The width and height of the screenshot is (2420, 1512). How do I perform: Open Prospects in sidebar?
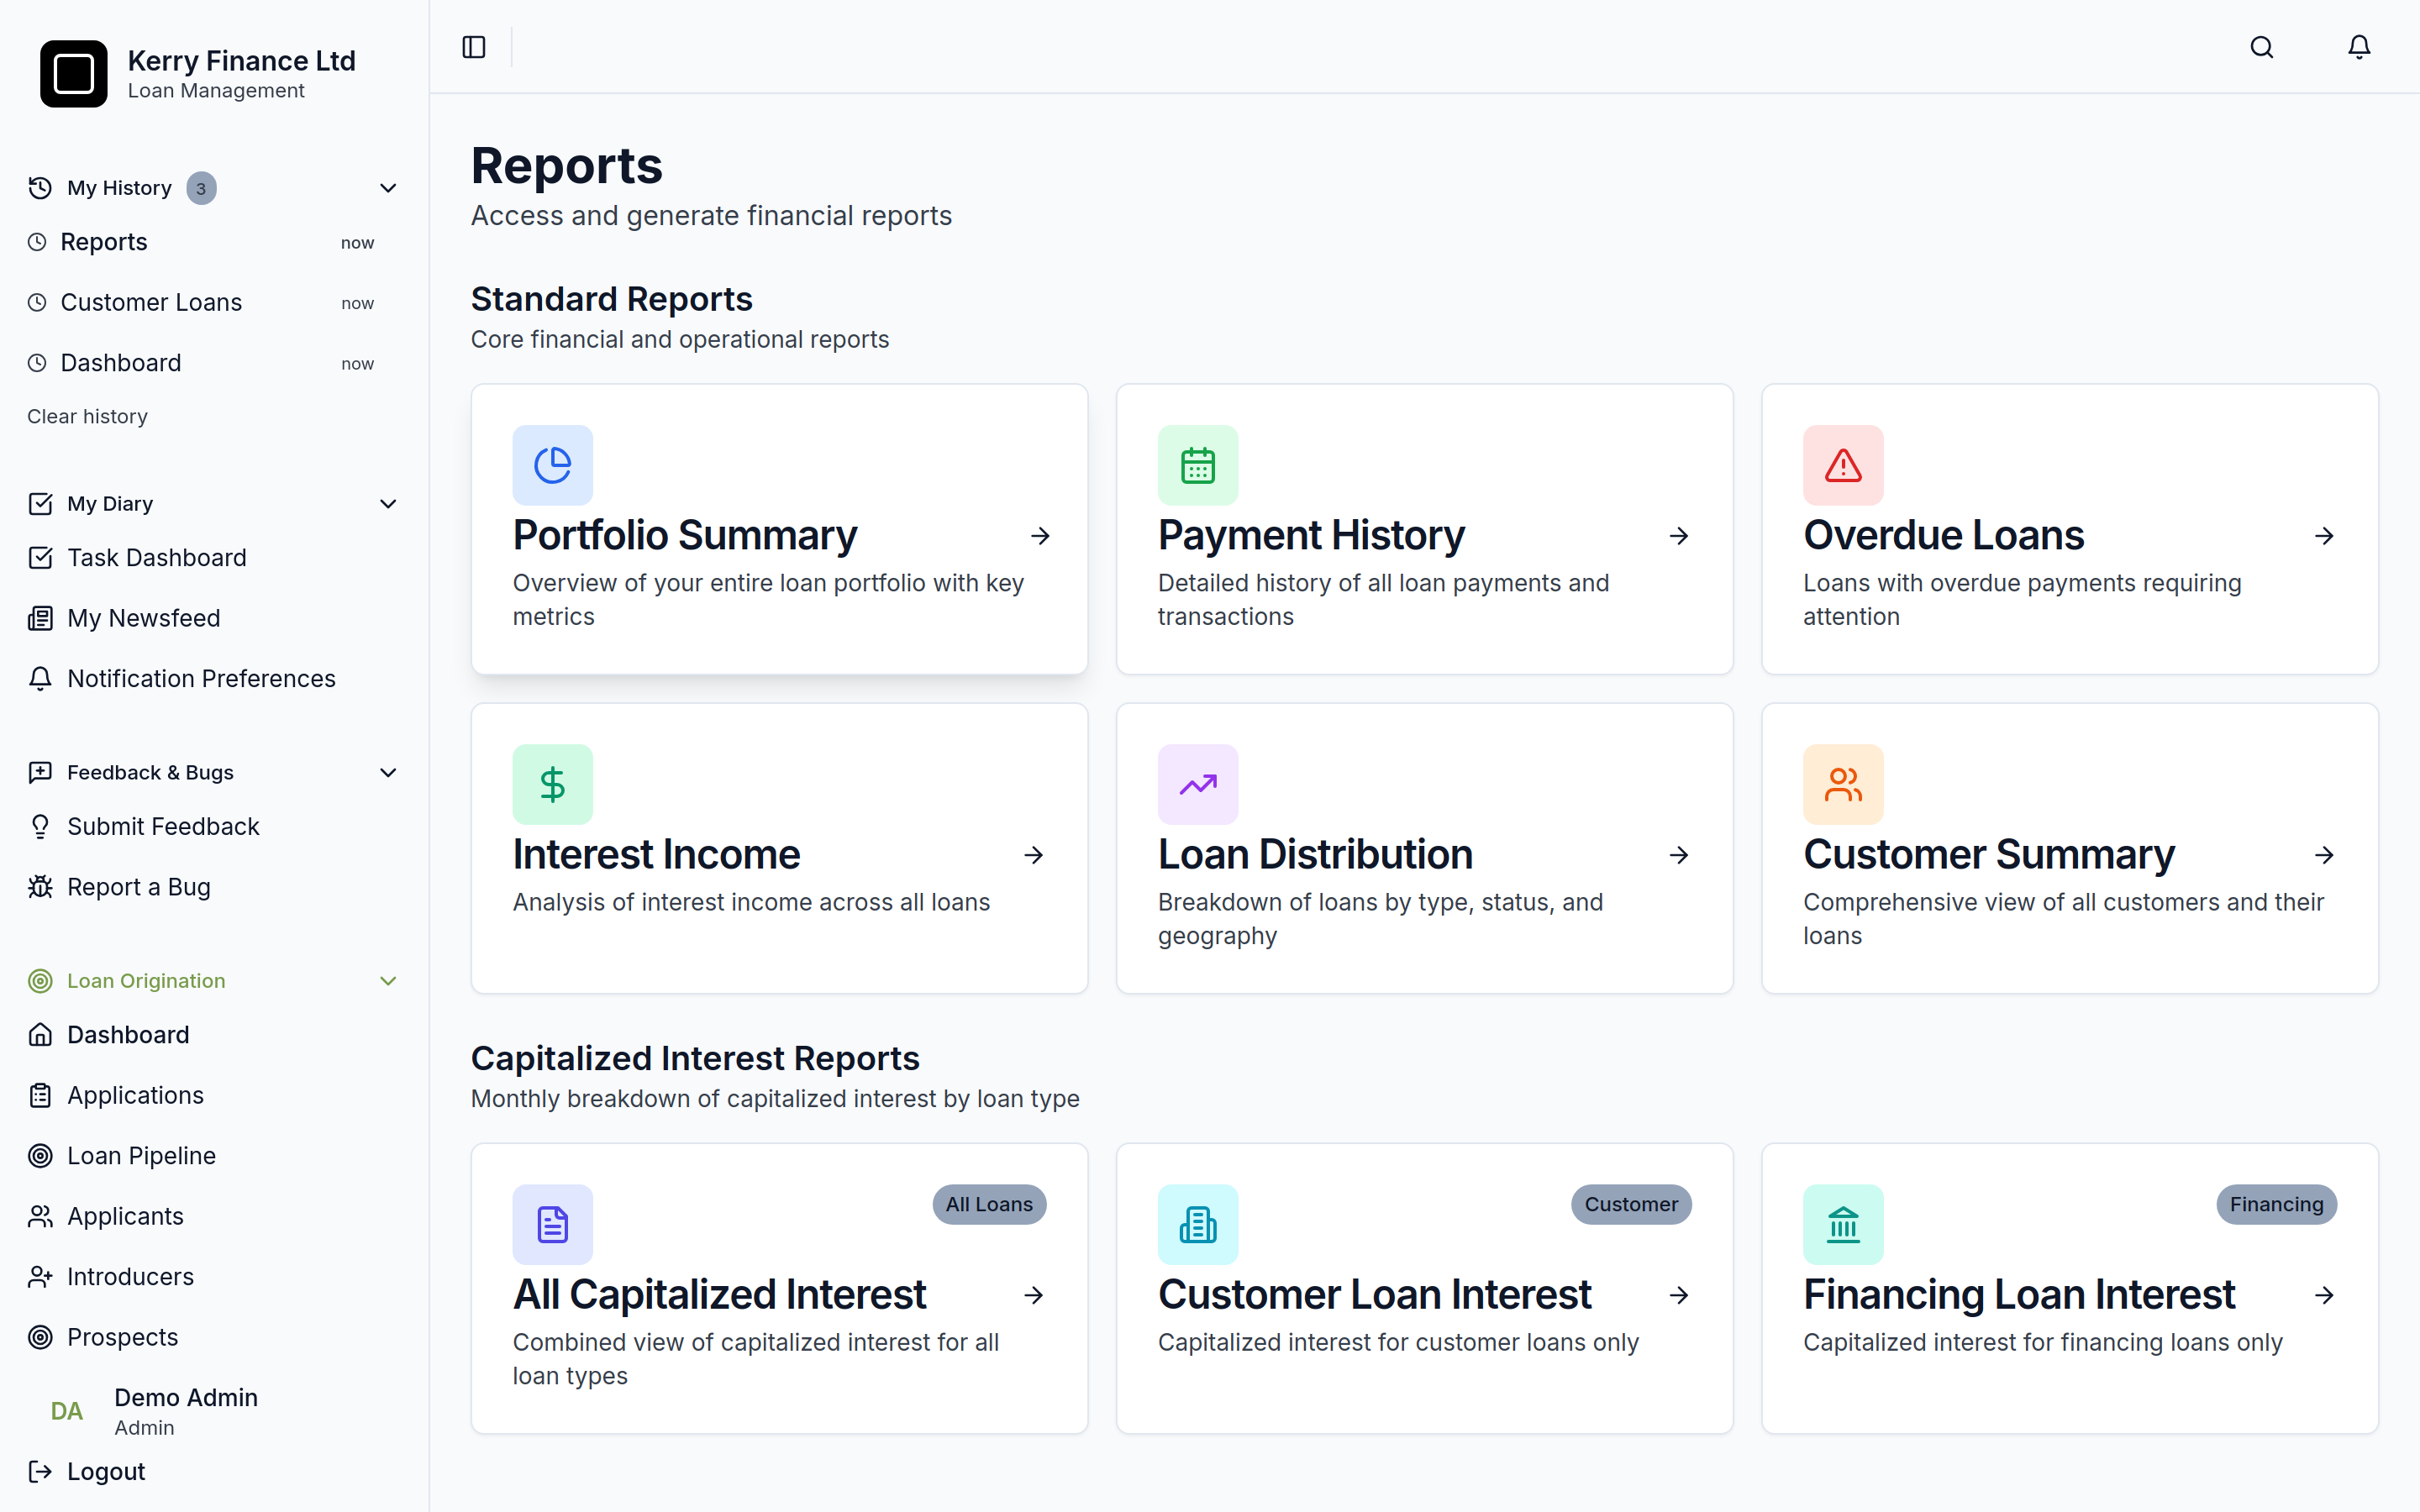click(x=213, y=1337)
